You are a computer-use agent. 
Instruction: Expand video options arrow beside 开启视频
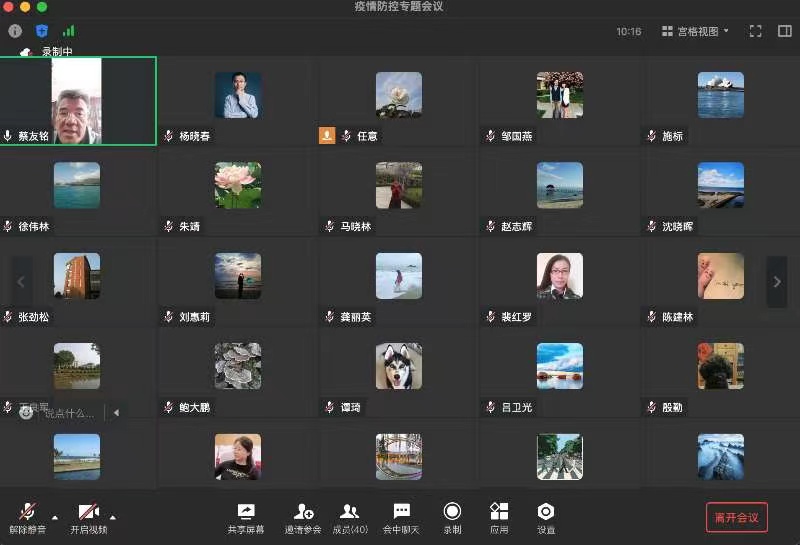point(113,517)
